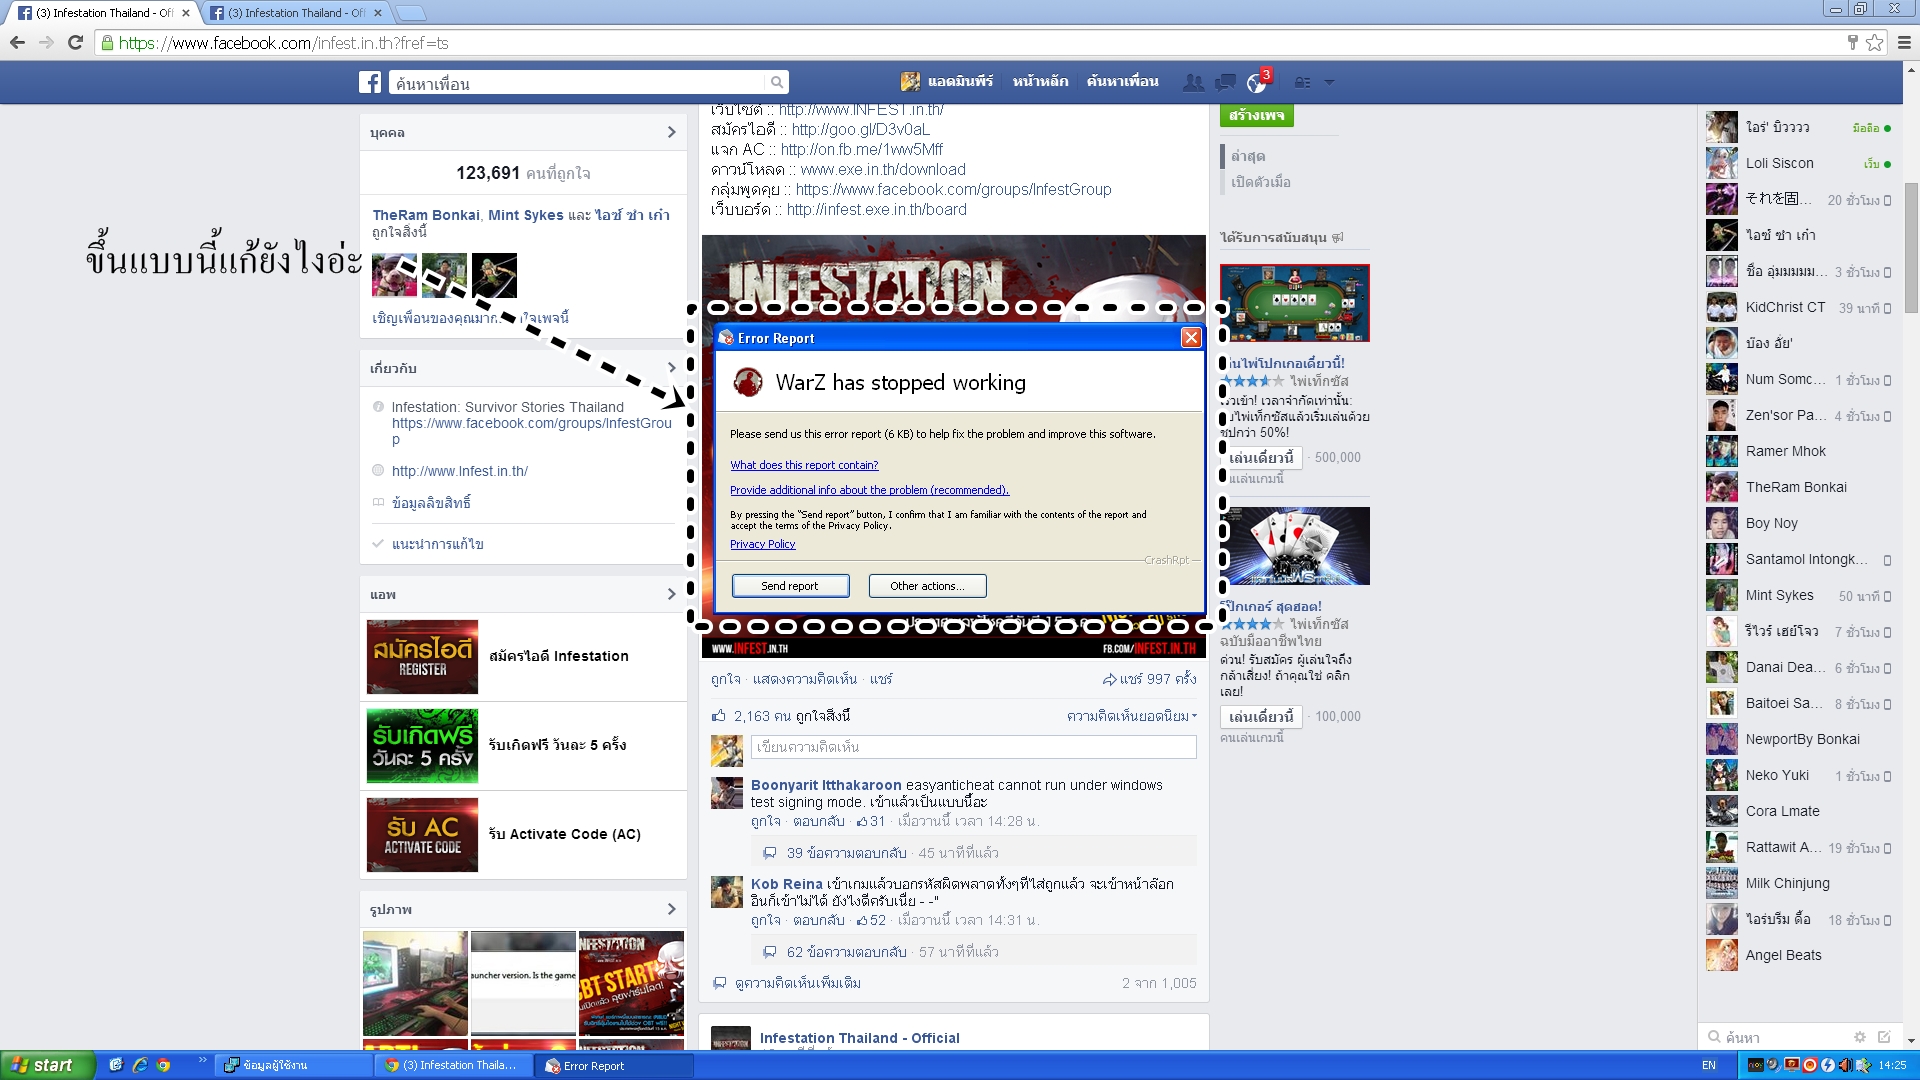Image resolution: width=1920 pixels, height=1080 pixels.
Task: Toggle the bookmark star in address bar
Action: [x=1874, y=42]
